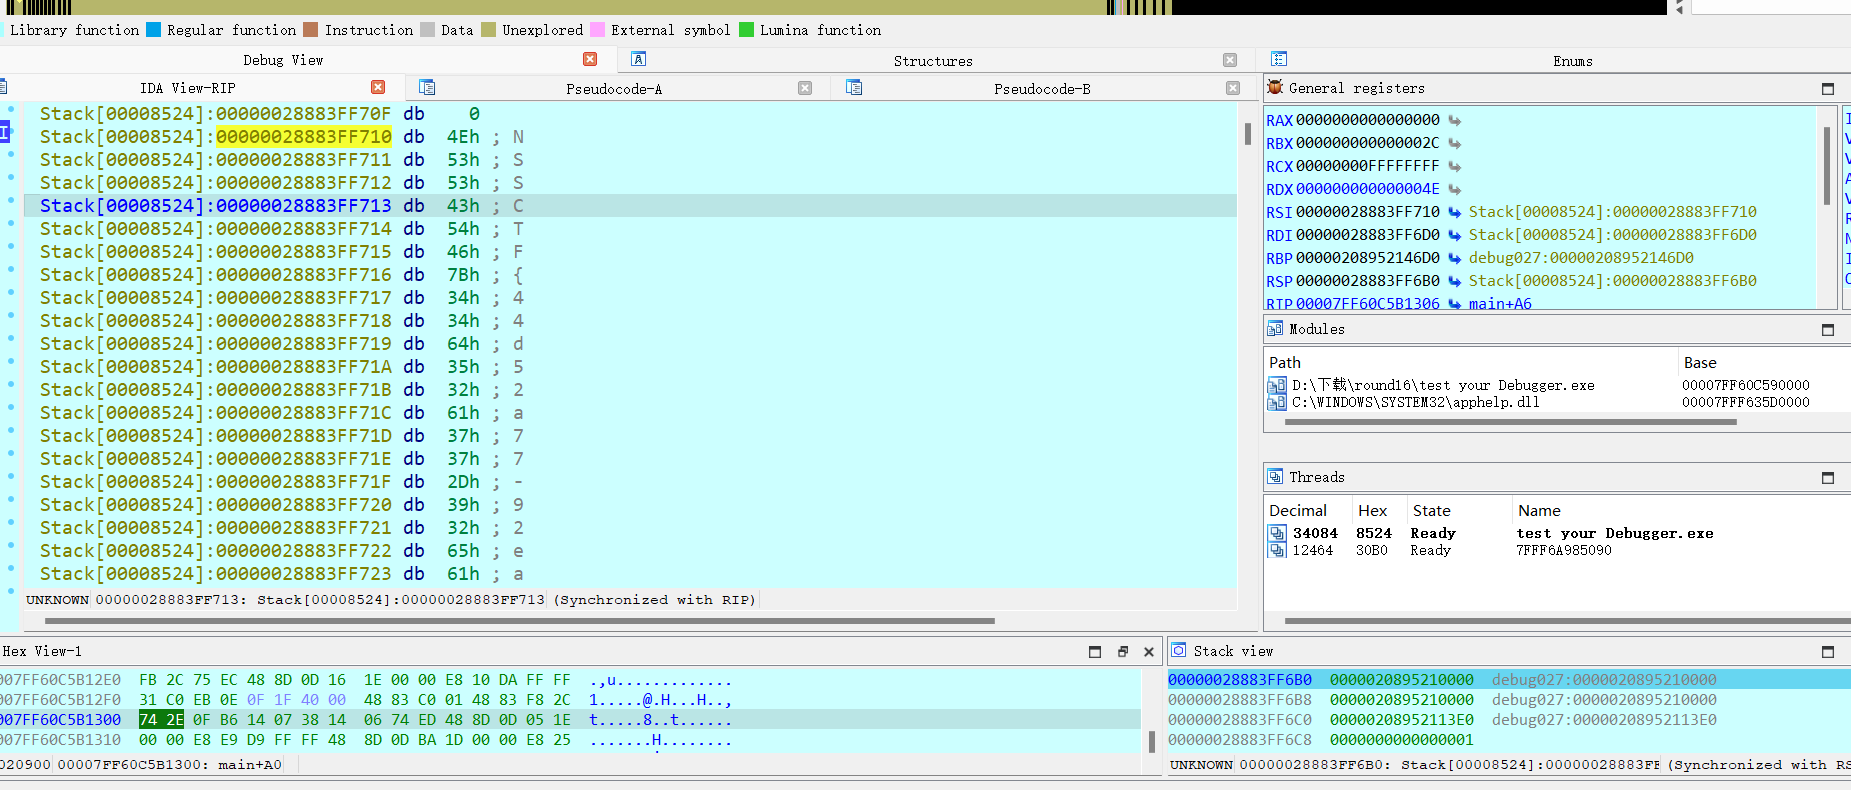The height and width of the screenshot is (790, 1851).
Task: Switch to the Debug View tab
Action: tap(283, 60)
